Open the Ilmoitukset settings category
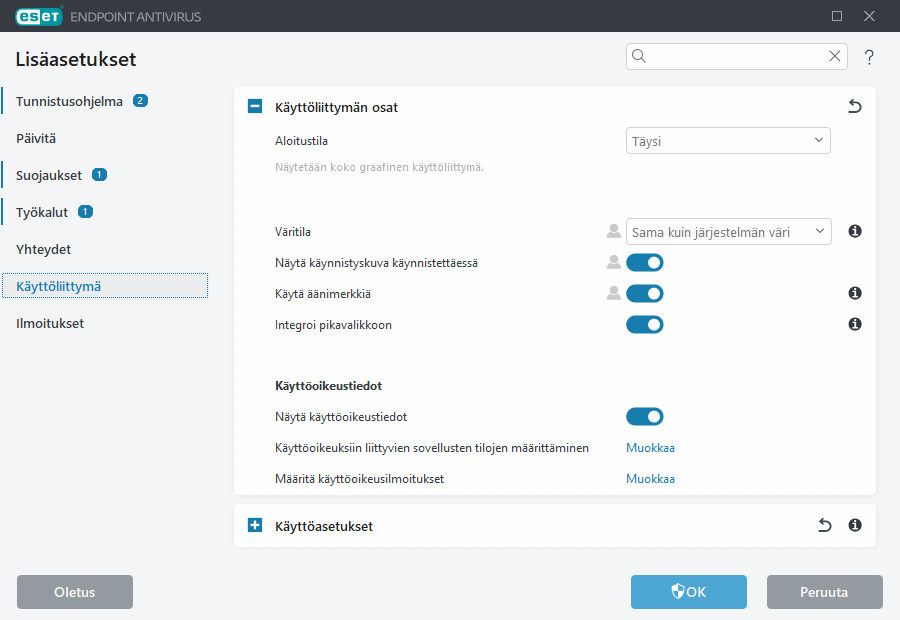Image resolution: width=900 pixels, height=620 pixels. (x=50, y=324)
